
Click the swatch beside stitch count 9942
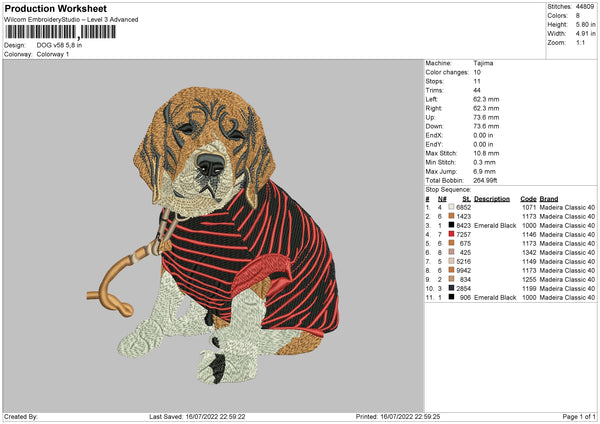pos(451,270)
